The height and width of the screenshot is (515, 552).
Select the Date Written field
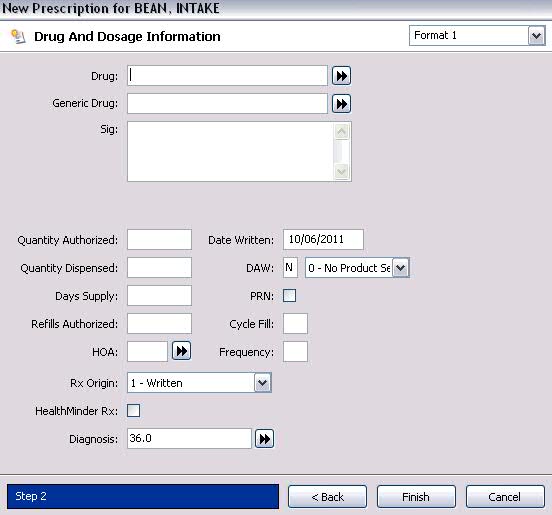(x=323, y=240)
